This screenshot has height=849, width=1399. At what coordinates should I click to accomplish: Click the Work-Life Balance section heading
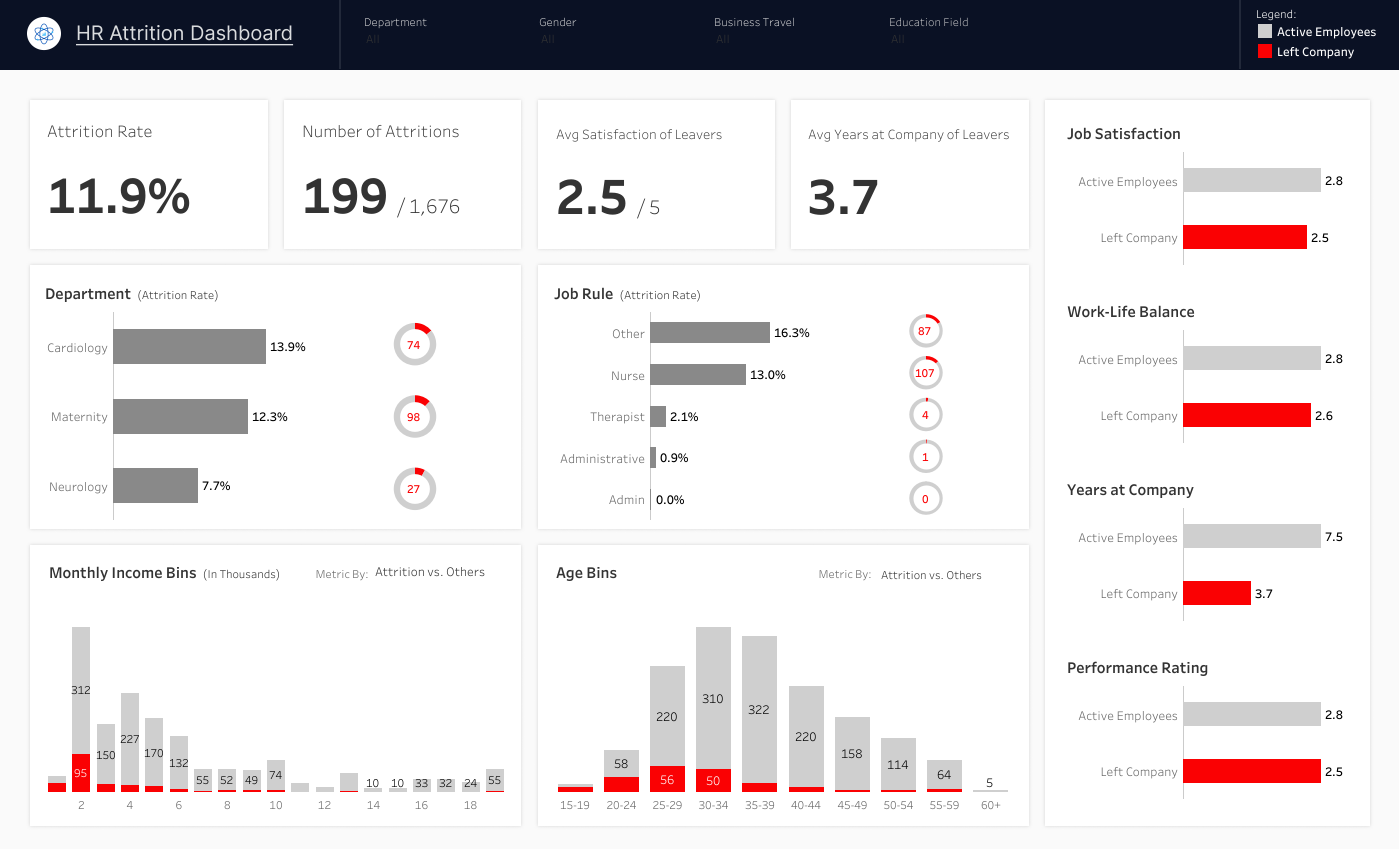pyautogui.click(x=1131, y=312)
